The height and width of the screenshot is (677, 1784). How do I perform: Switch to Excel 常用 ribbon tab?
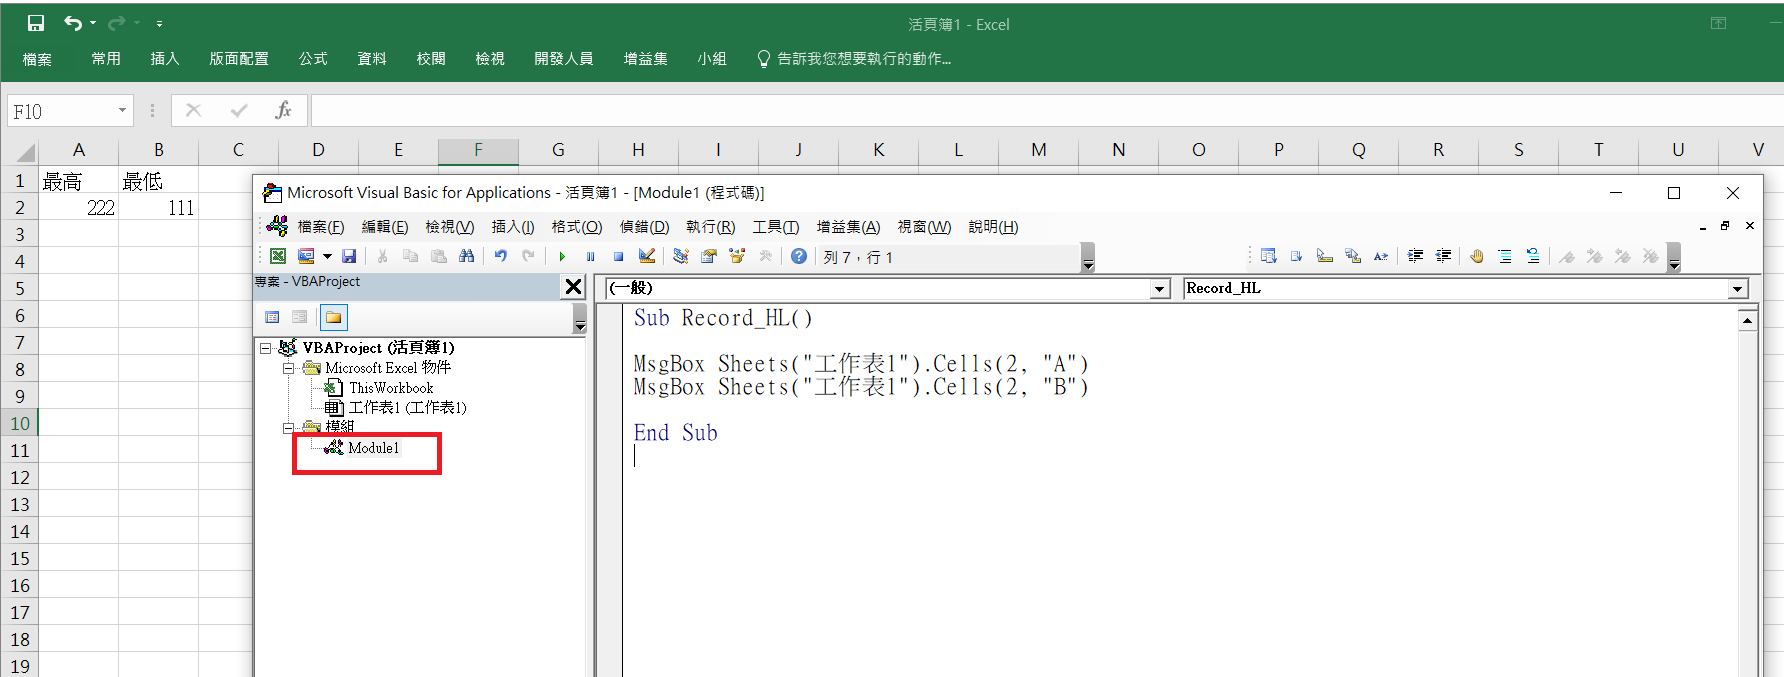coord(106,59)
